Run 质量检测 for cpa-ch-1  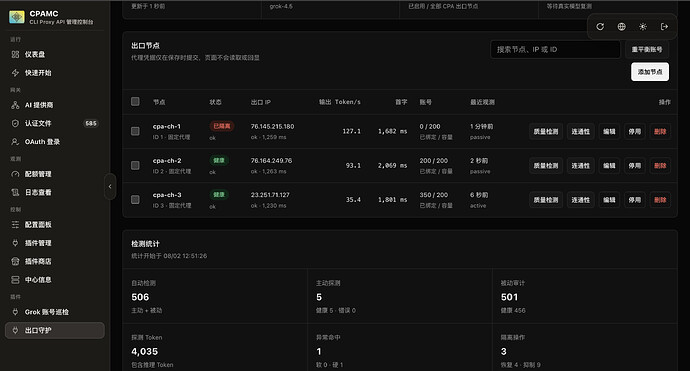pyautogui.click(x=546, y=132)
